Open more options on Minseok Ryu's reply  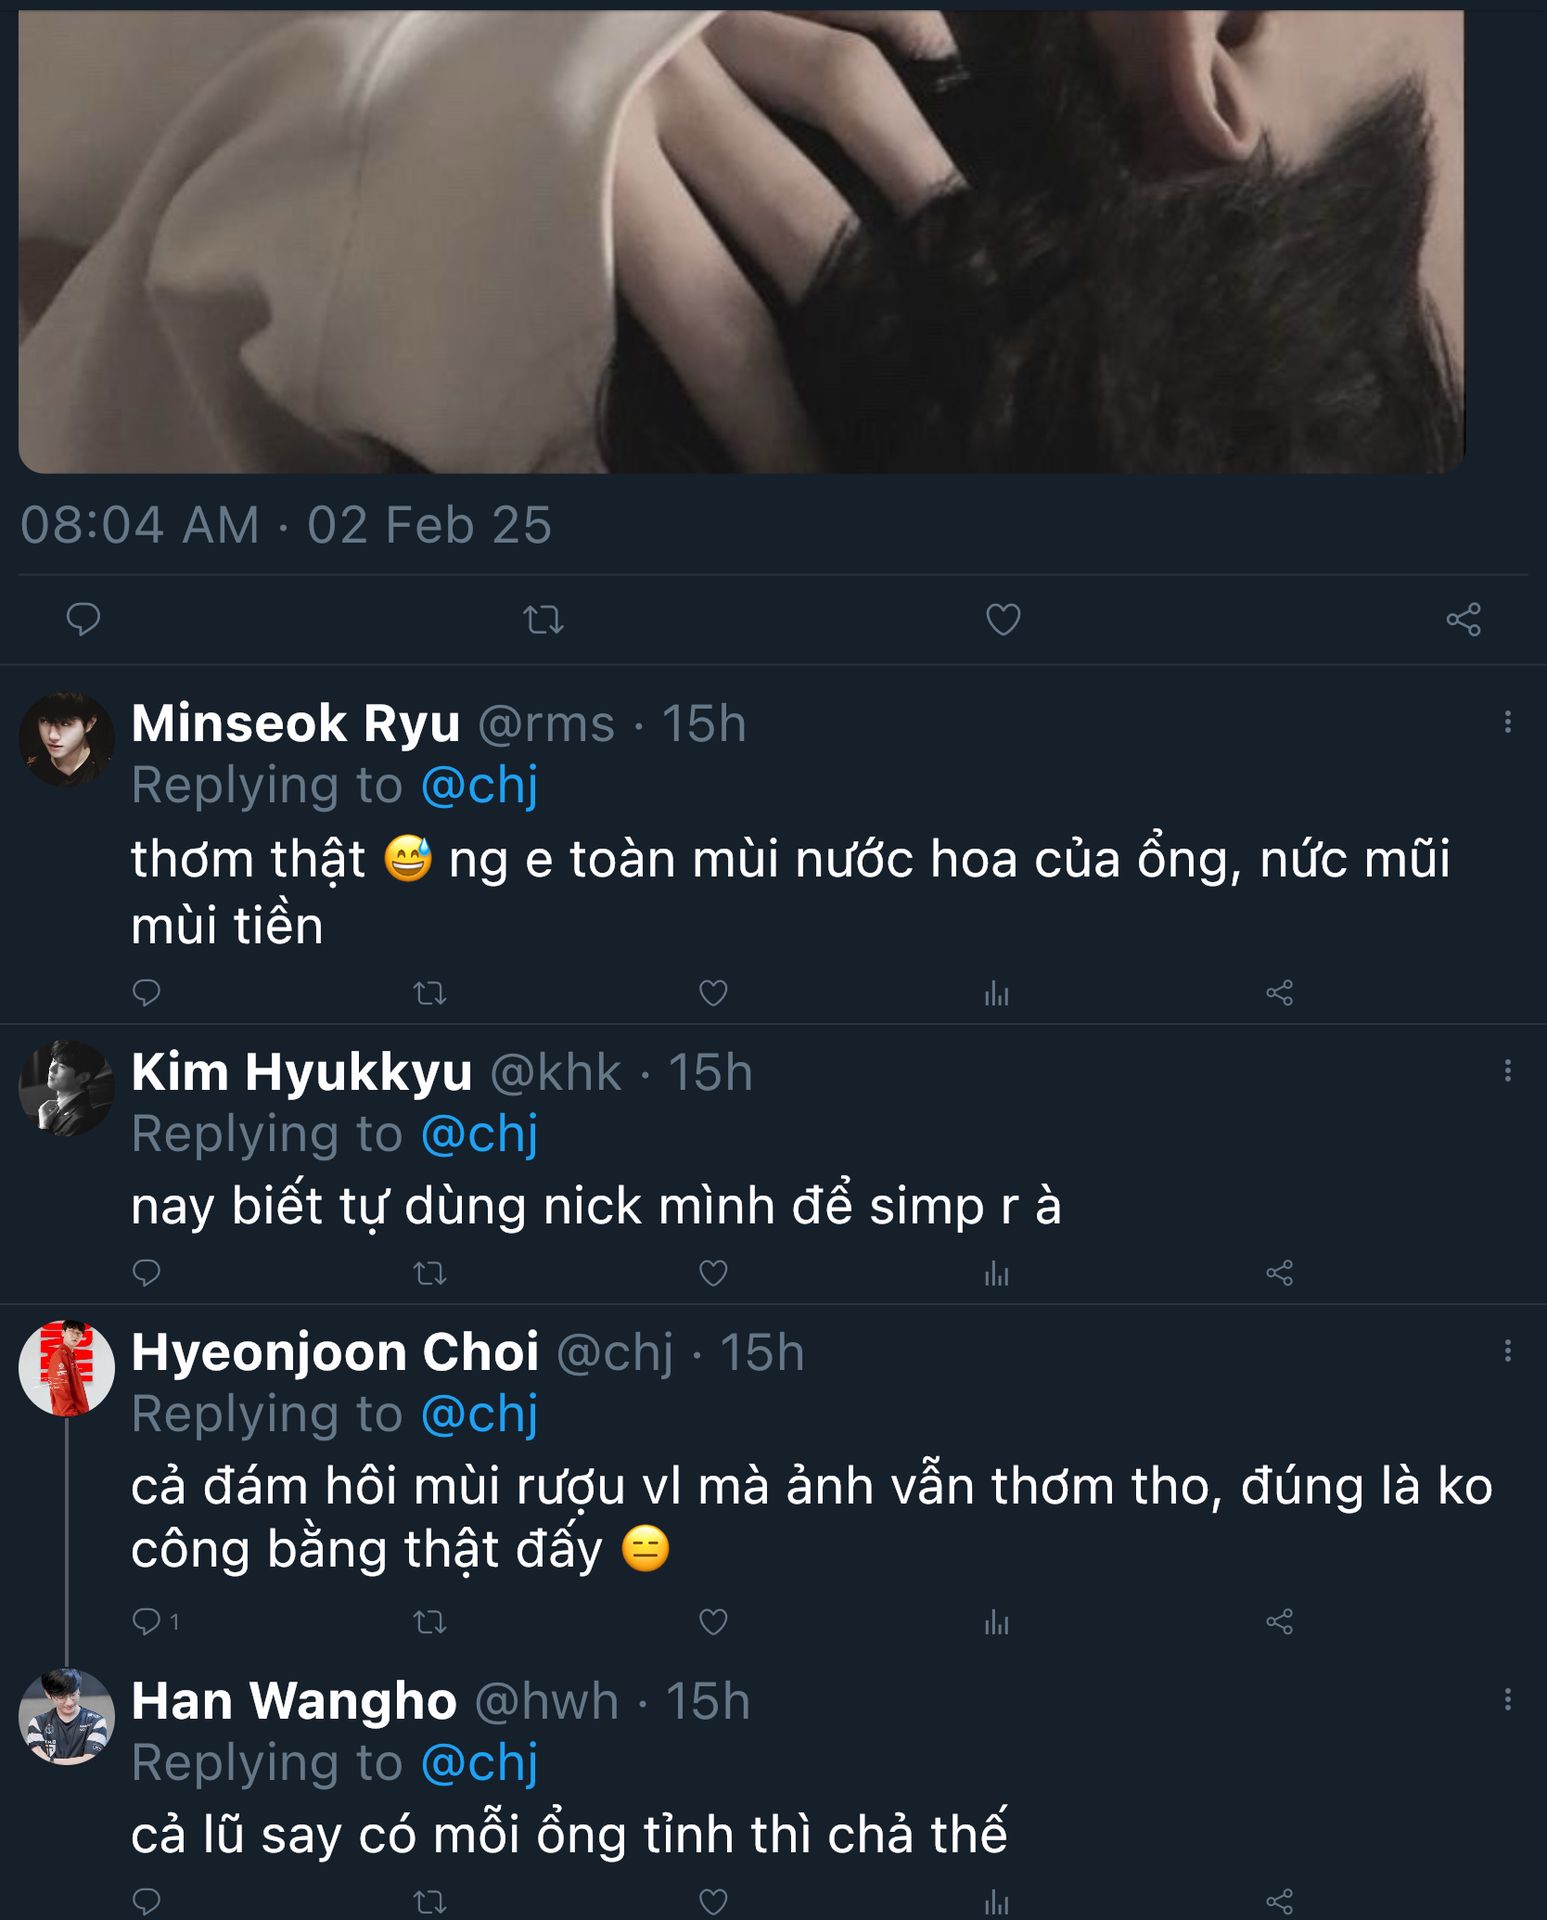coord(1507,722)
